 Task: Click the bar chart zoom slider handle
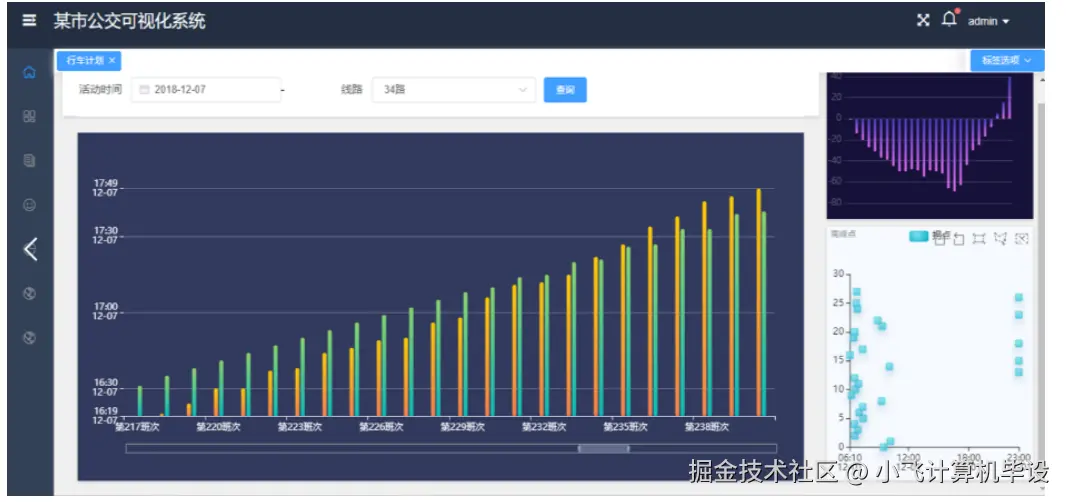[x=603, y=448]
